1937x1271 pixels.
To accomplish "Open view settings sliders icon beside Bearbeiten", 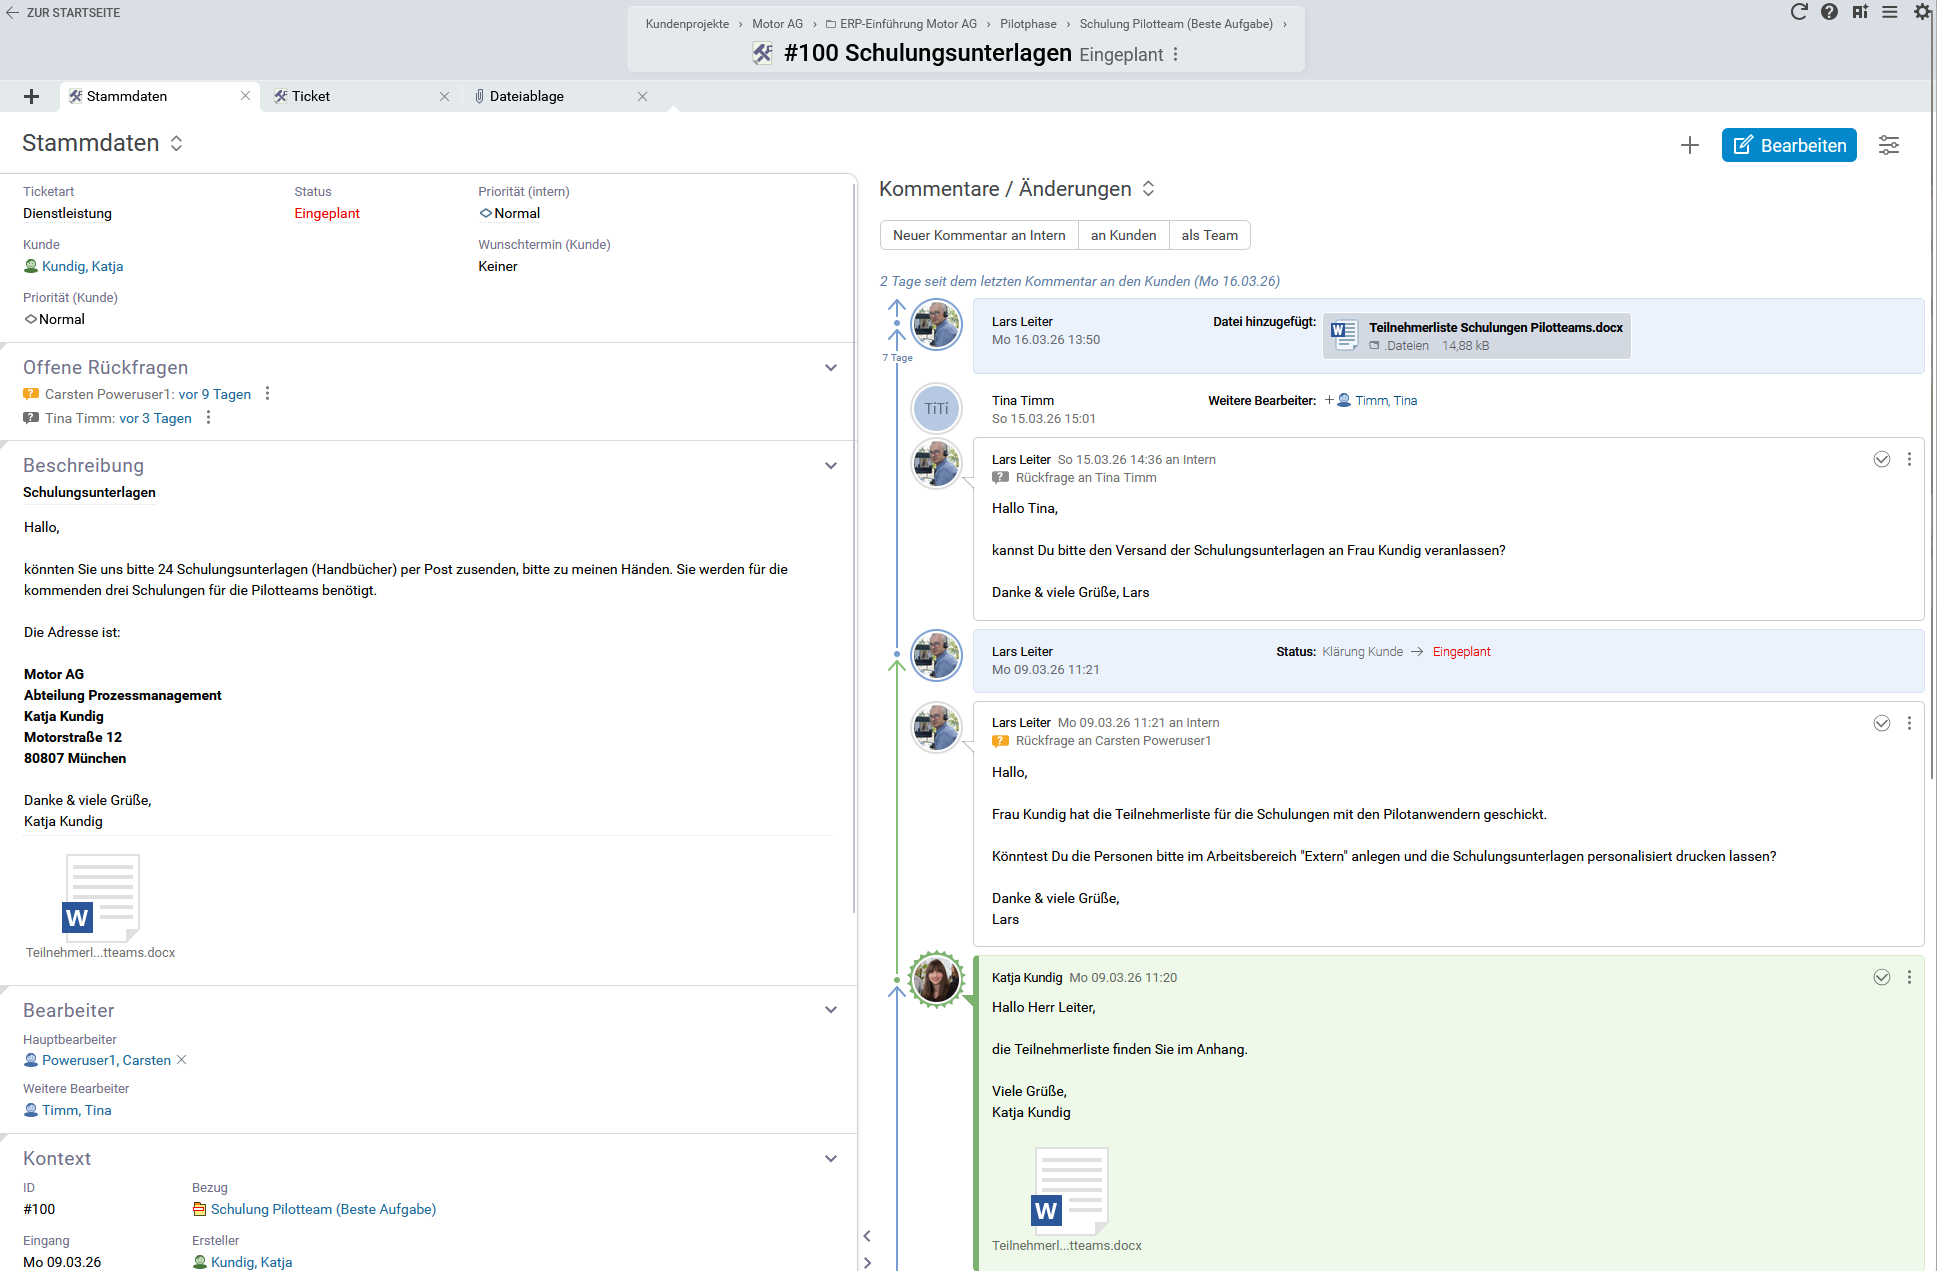I will pos(1889,145).
